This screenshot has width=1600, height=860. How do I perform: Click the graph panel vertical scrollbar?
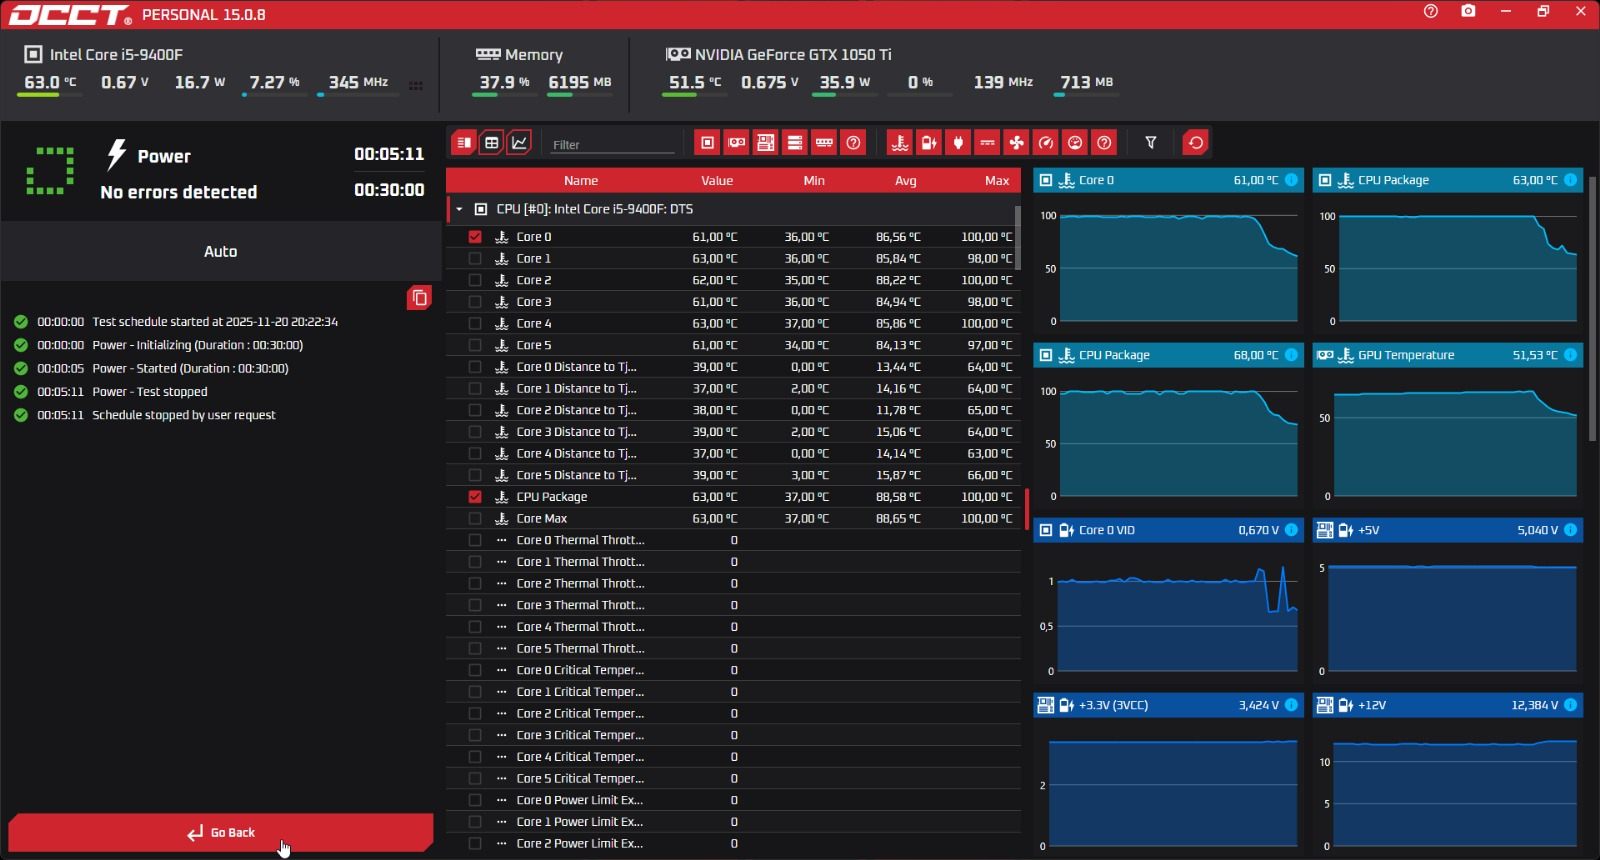point(1592,308)
